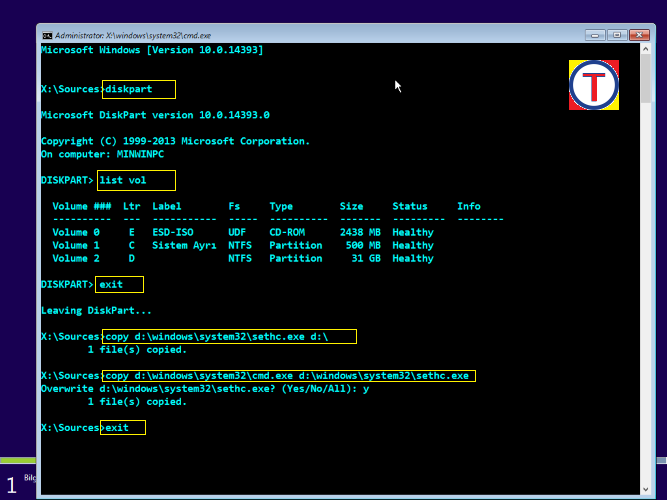Image resolution: width=667 pixels, height=500 pixels.
Task: Click the 'ESD-ISO' label cell
Action: click(x=173, y=232)
